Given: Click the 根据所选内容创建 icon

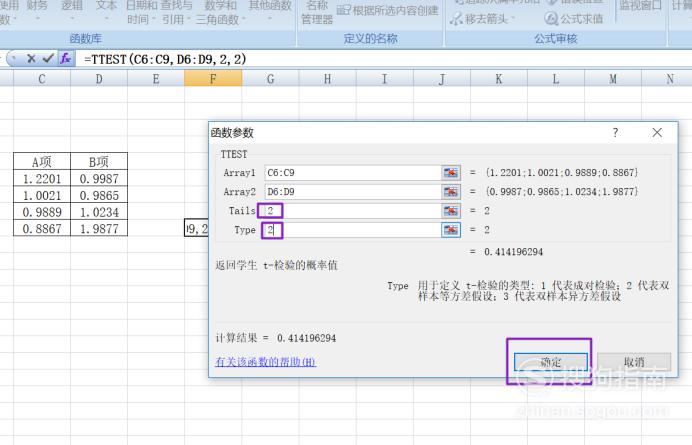Looking at the screenshot, I should pos(343,10).
